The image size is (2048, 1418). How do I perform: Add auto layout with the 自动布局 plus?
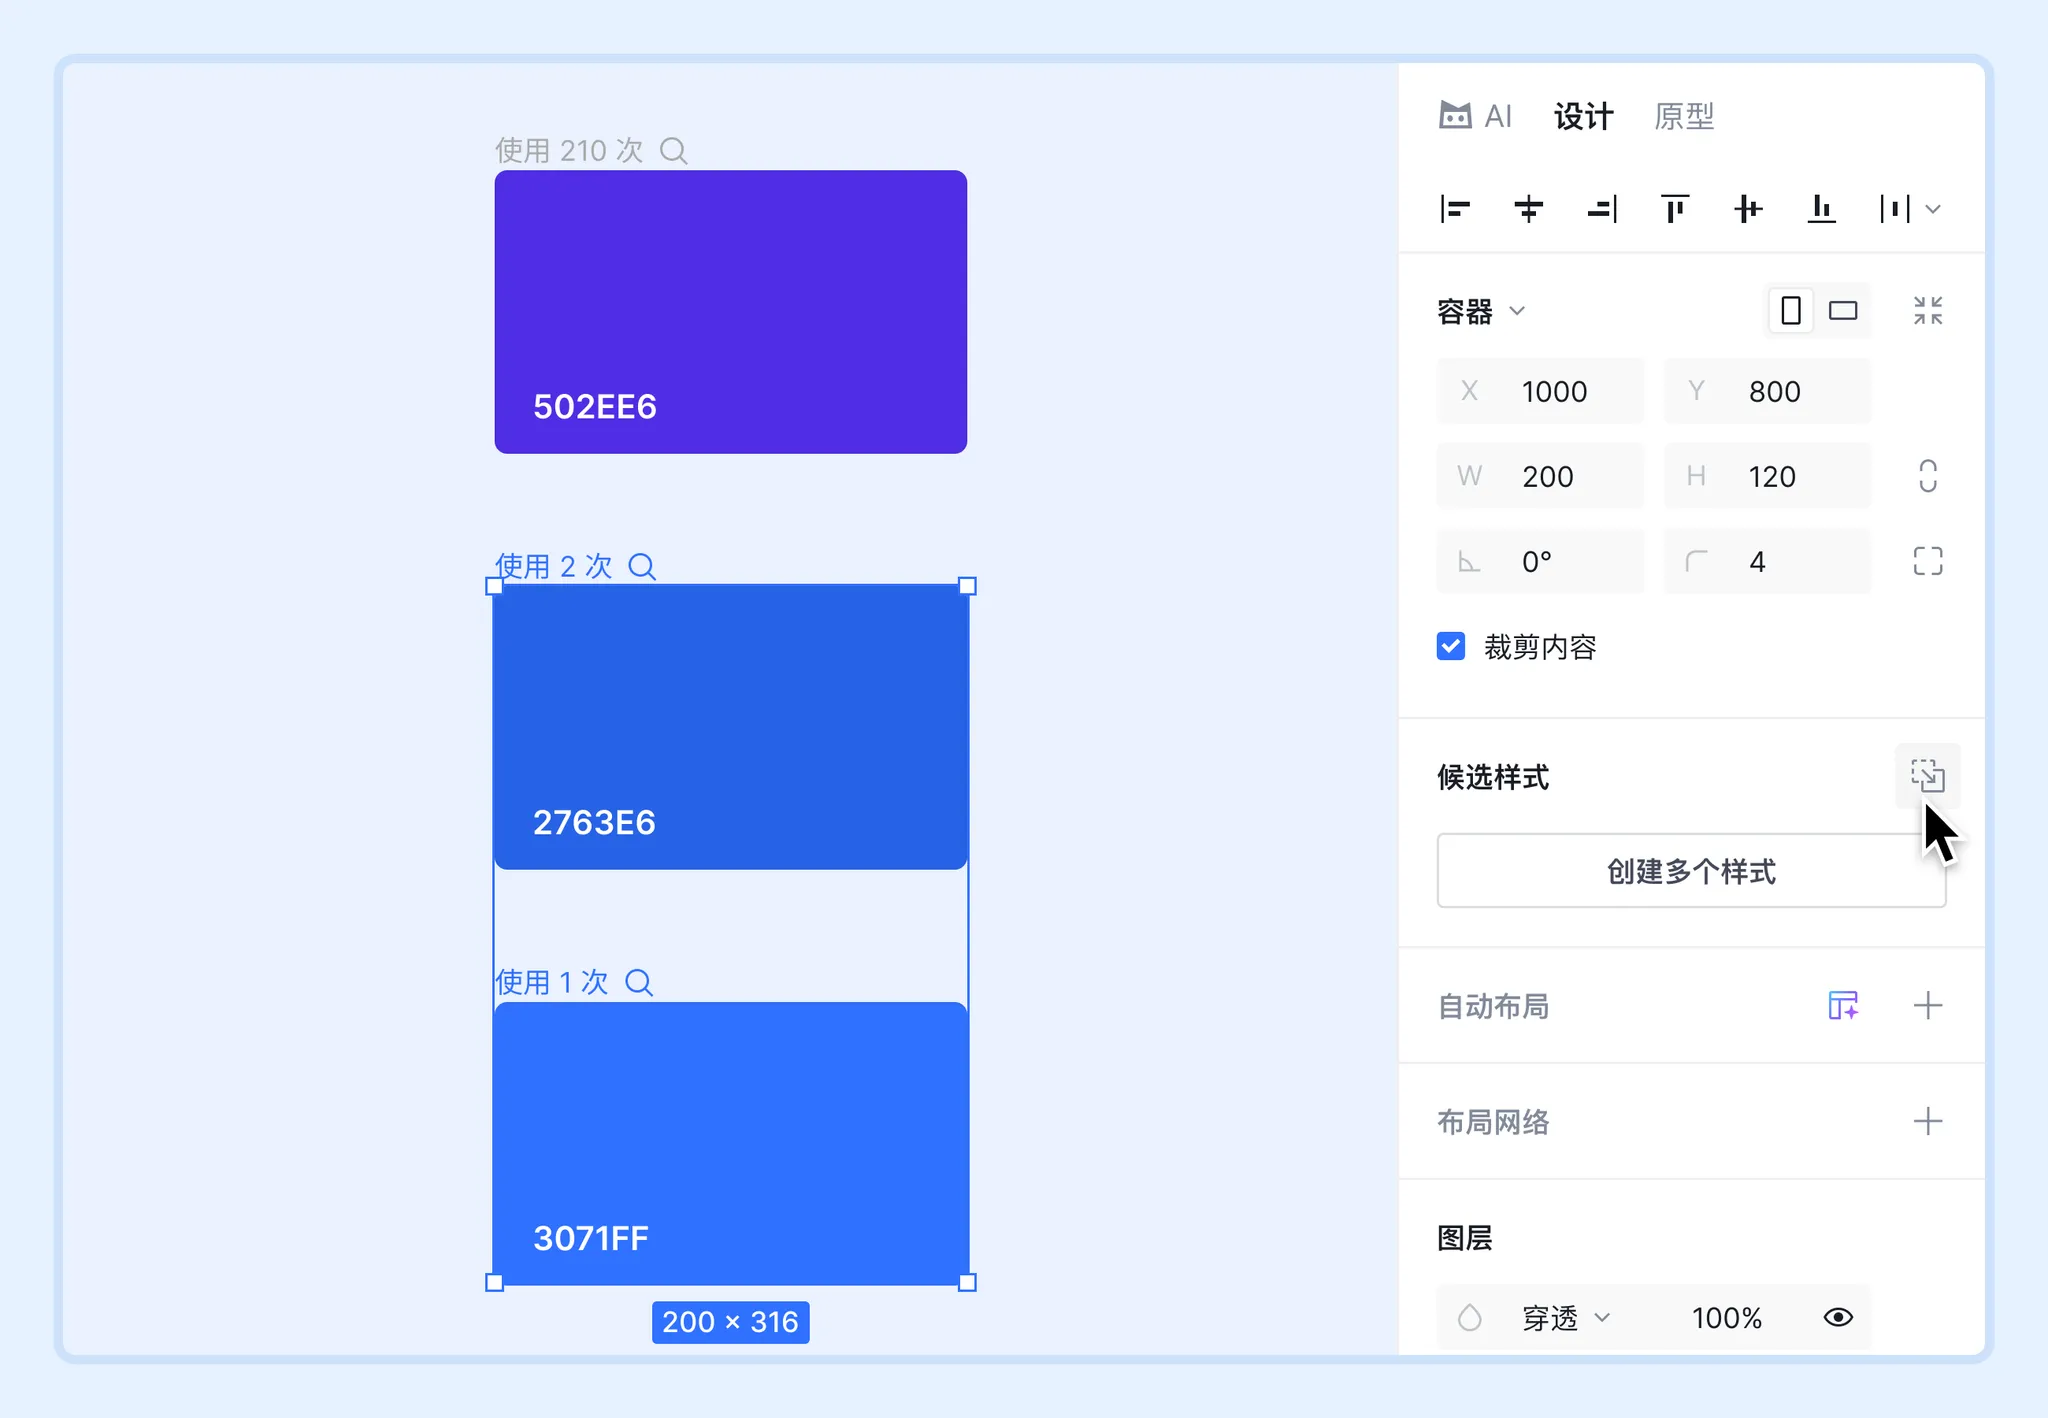(1928, 1005)
